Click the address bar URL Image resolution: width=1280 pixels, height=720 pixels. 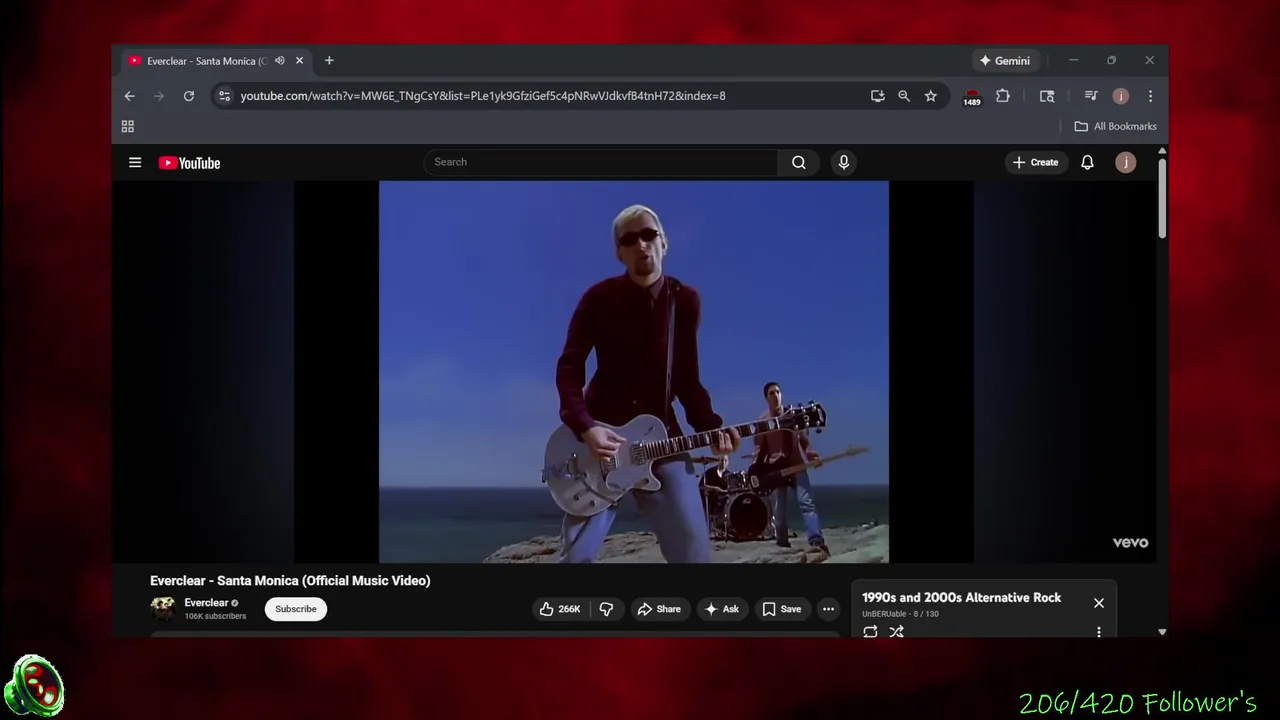click(483, 96)
